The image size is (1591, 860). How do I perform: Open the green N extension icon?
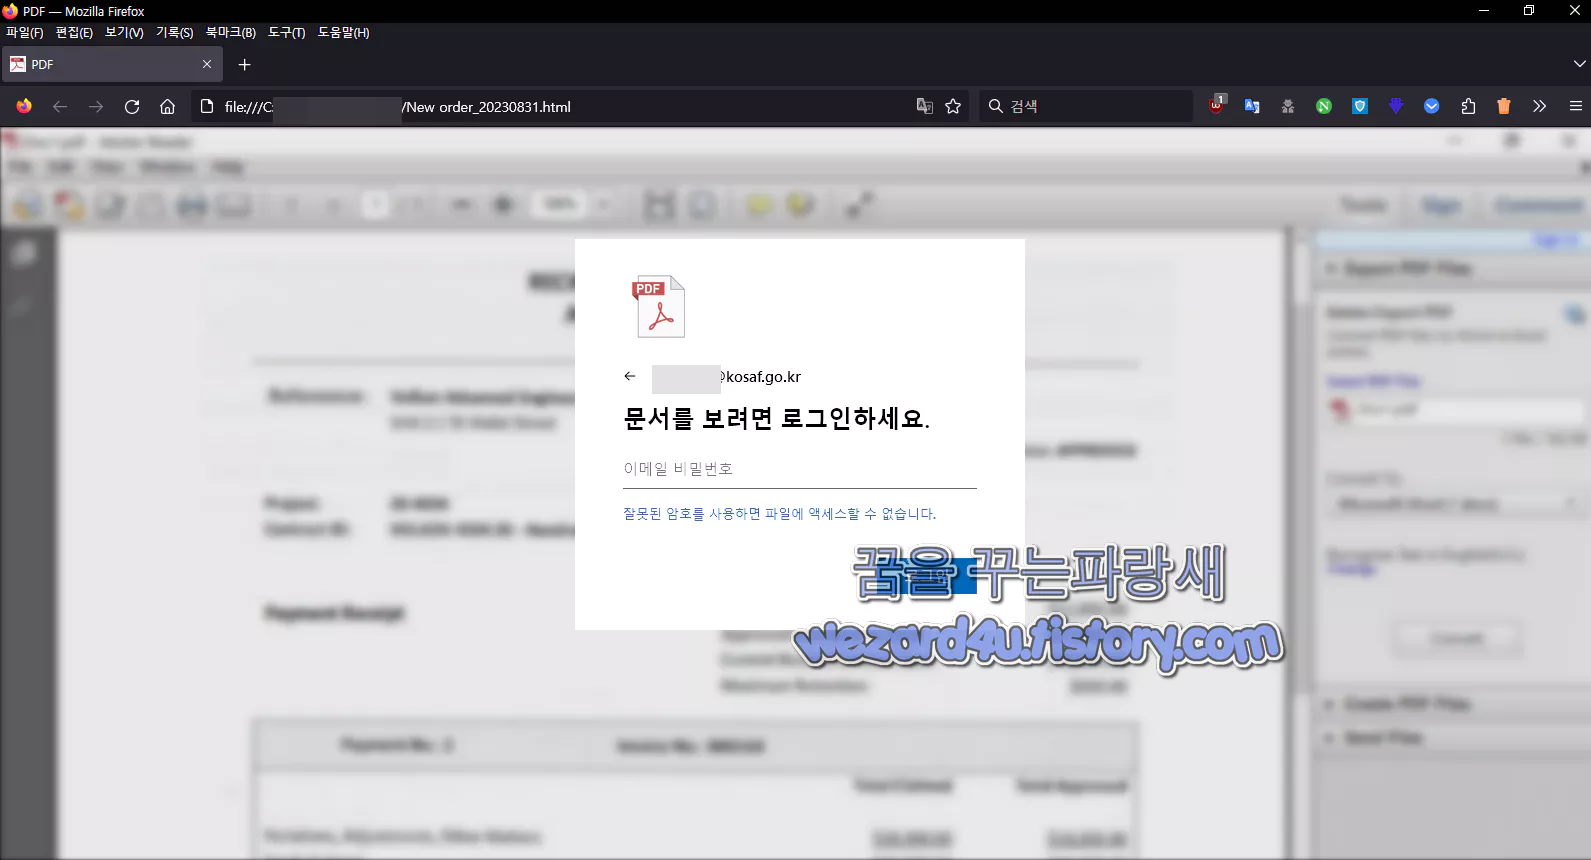click(x=1324, y=106)
